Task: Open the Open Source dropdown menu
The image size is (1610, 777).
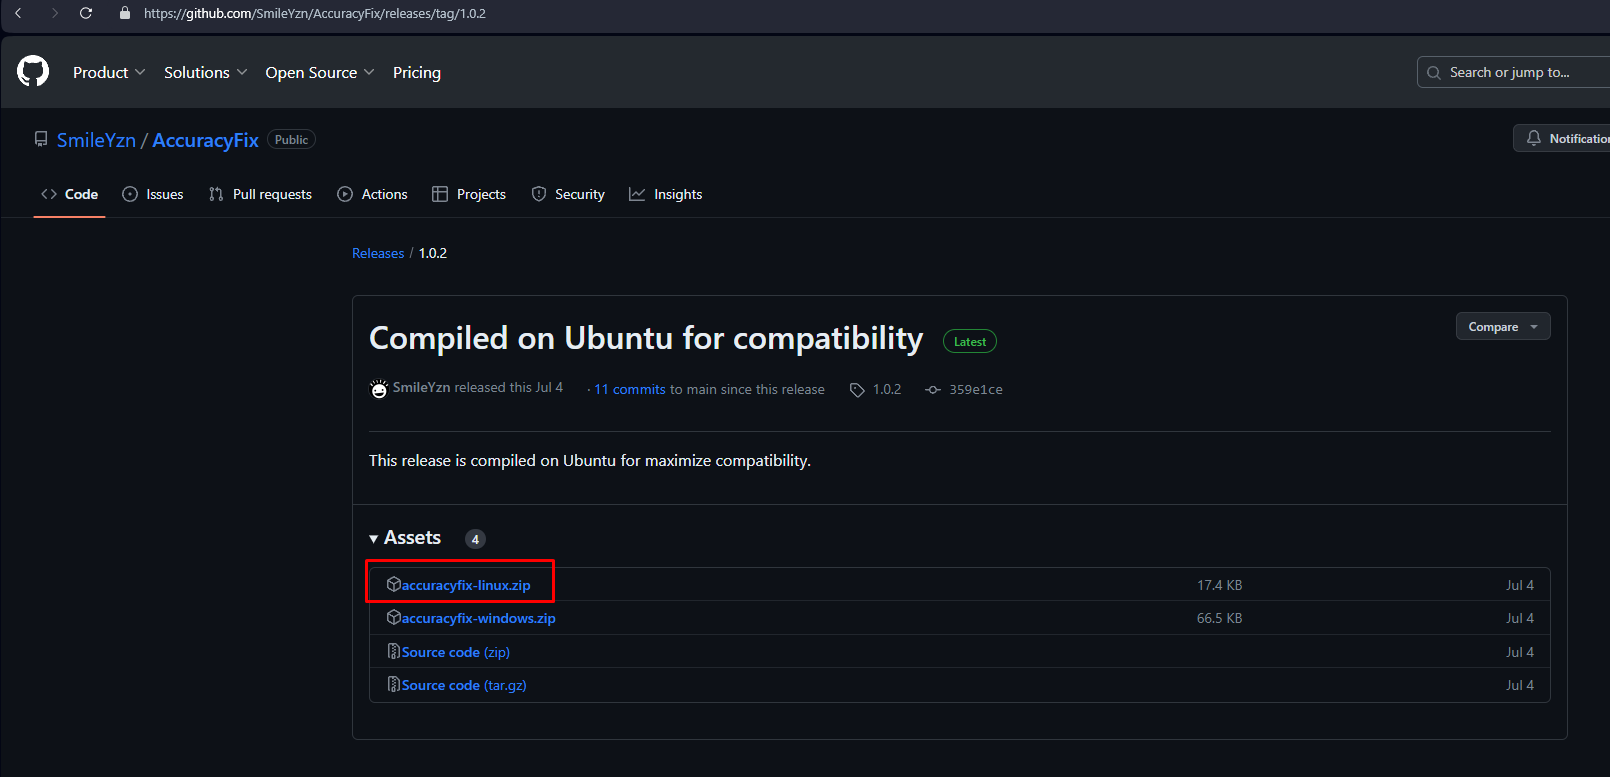Action: click(320, 72)
